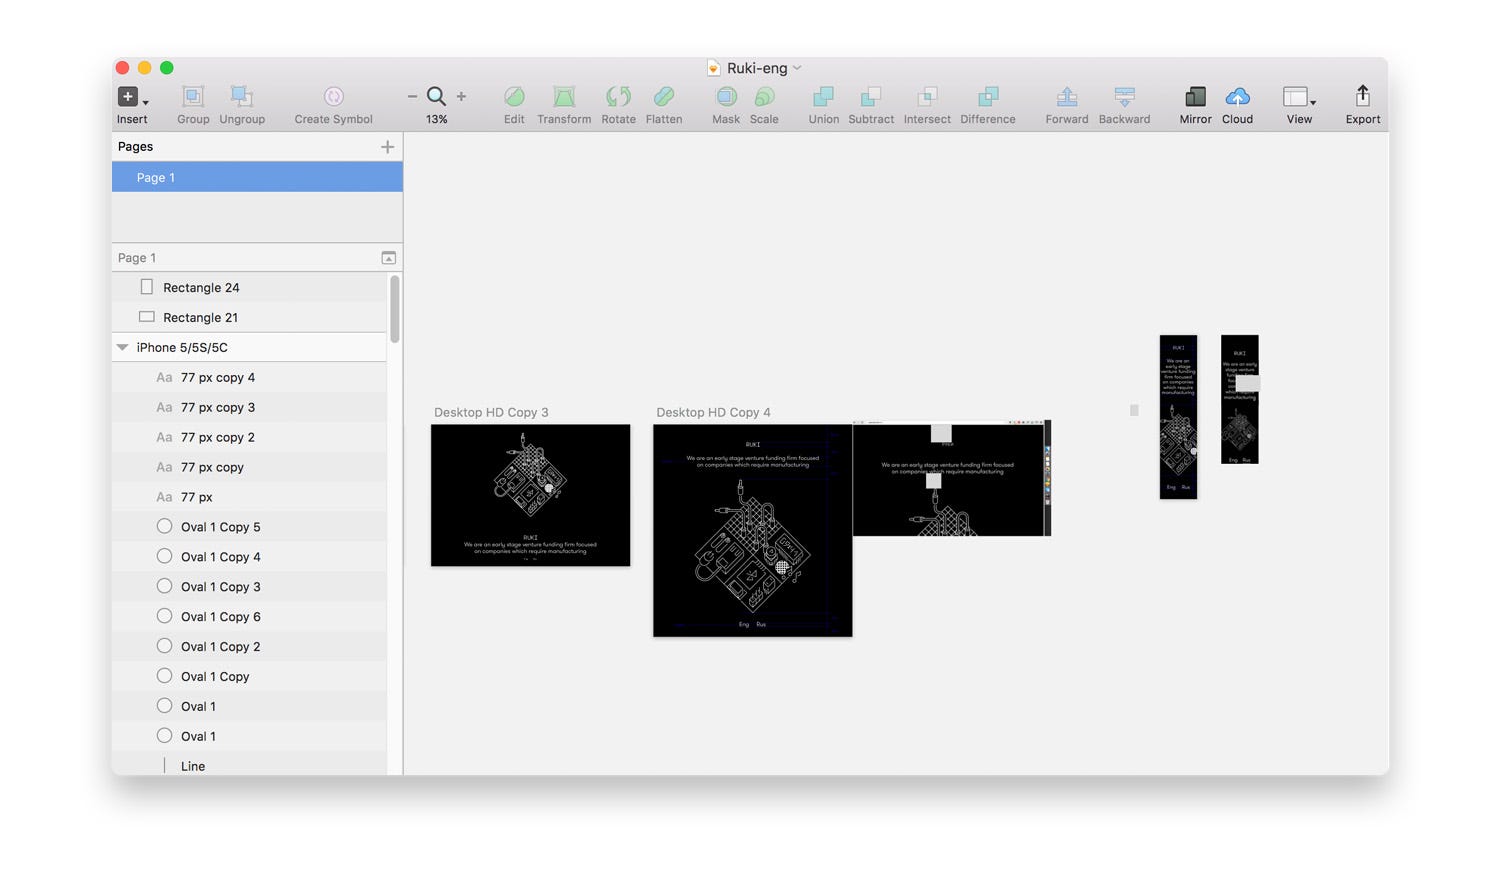The height and width of the screenshot is (887, 1500).
Task: Click the Export toolbar icon
Action: (1362, 95)
